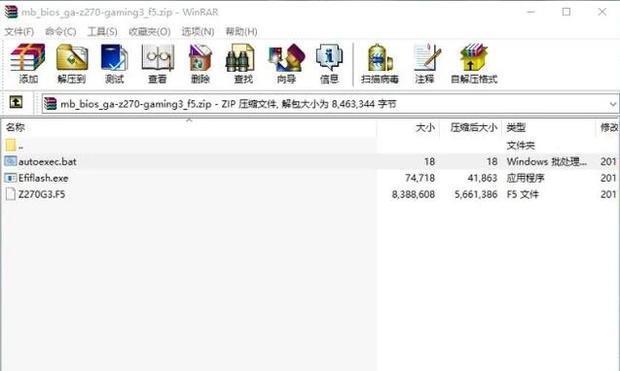Open the 注释 (Comment) tool
The width and height of the screenshot is (620, 371).
point(425,63)
